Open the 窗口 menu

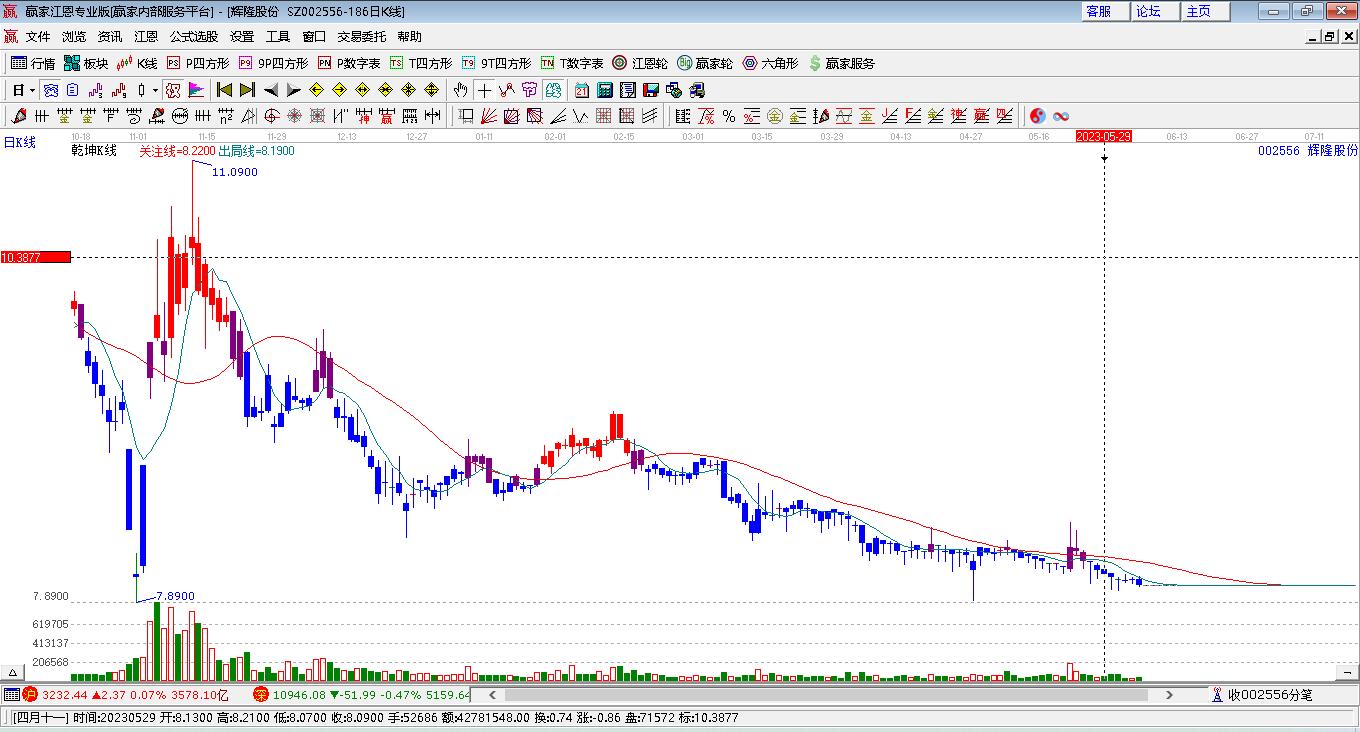[x=314, y=37]
